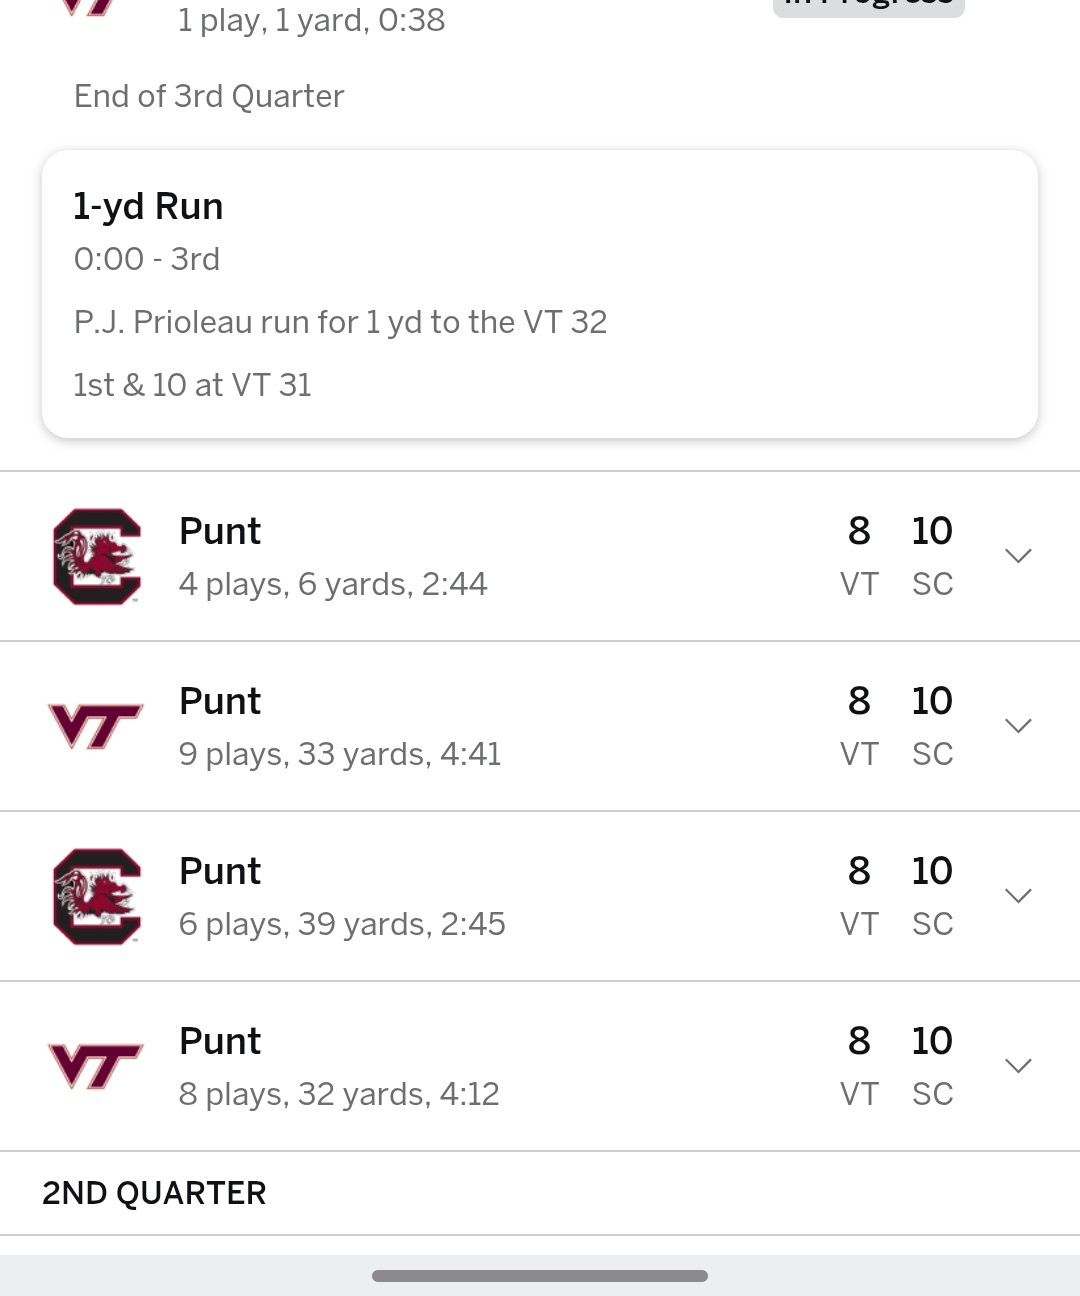The height and width of the screenshot is (1296, 1080).
Task: Tap South Carolina logo on 39-yard punt drive
Action: pyautogui.click(x=96, y=896)
